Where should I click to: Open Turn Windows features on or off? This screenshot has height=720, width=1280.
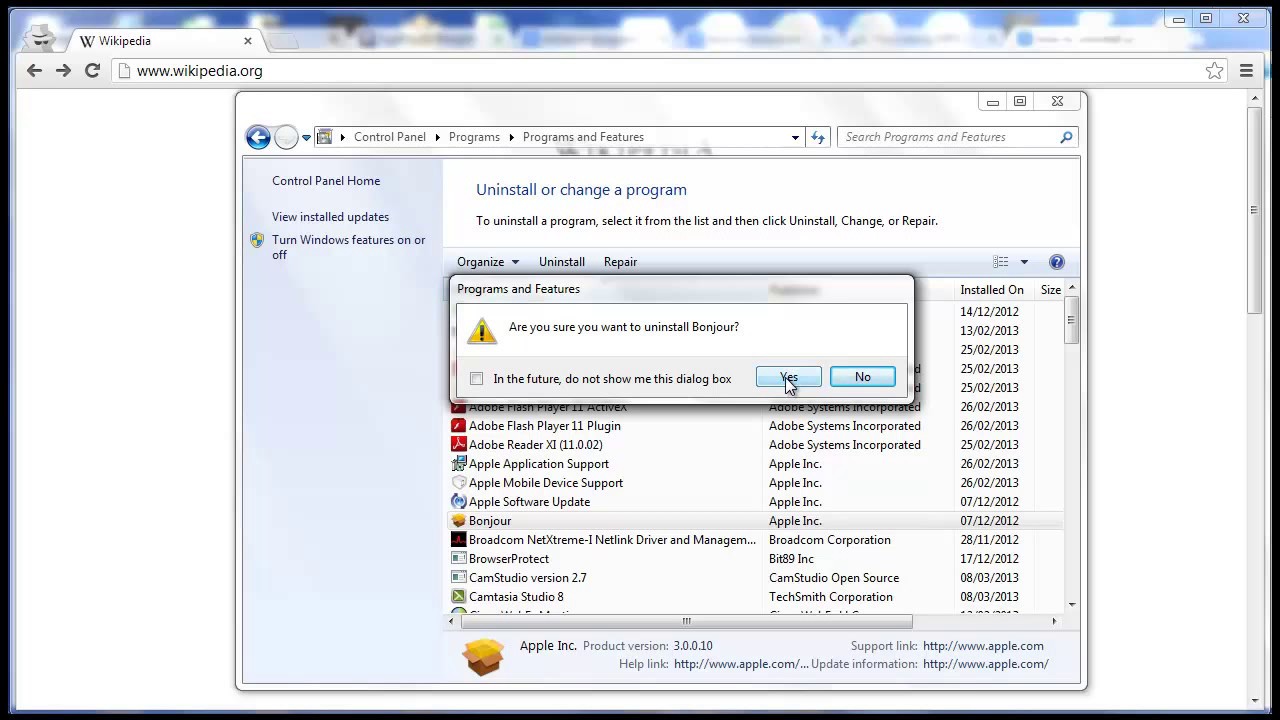tap(348, 247)
